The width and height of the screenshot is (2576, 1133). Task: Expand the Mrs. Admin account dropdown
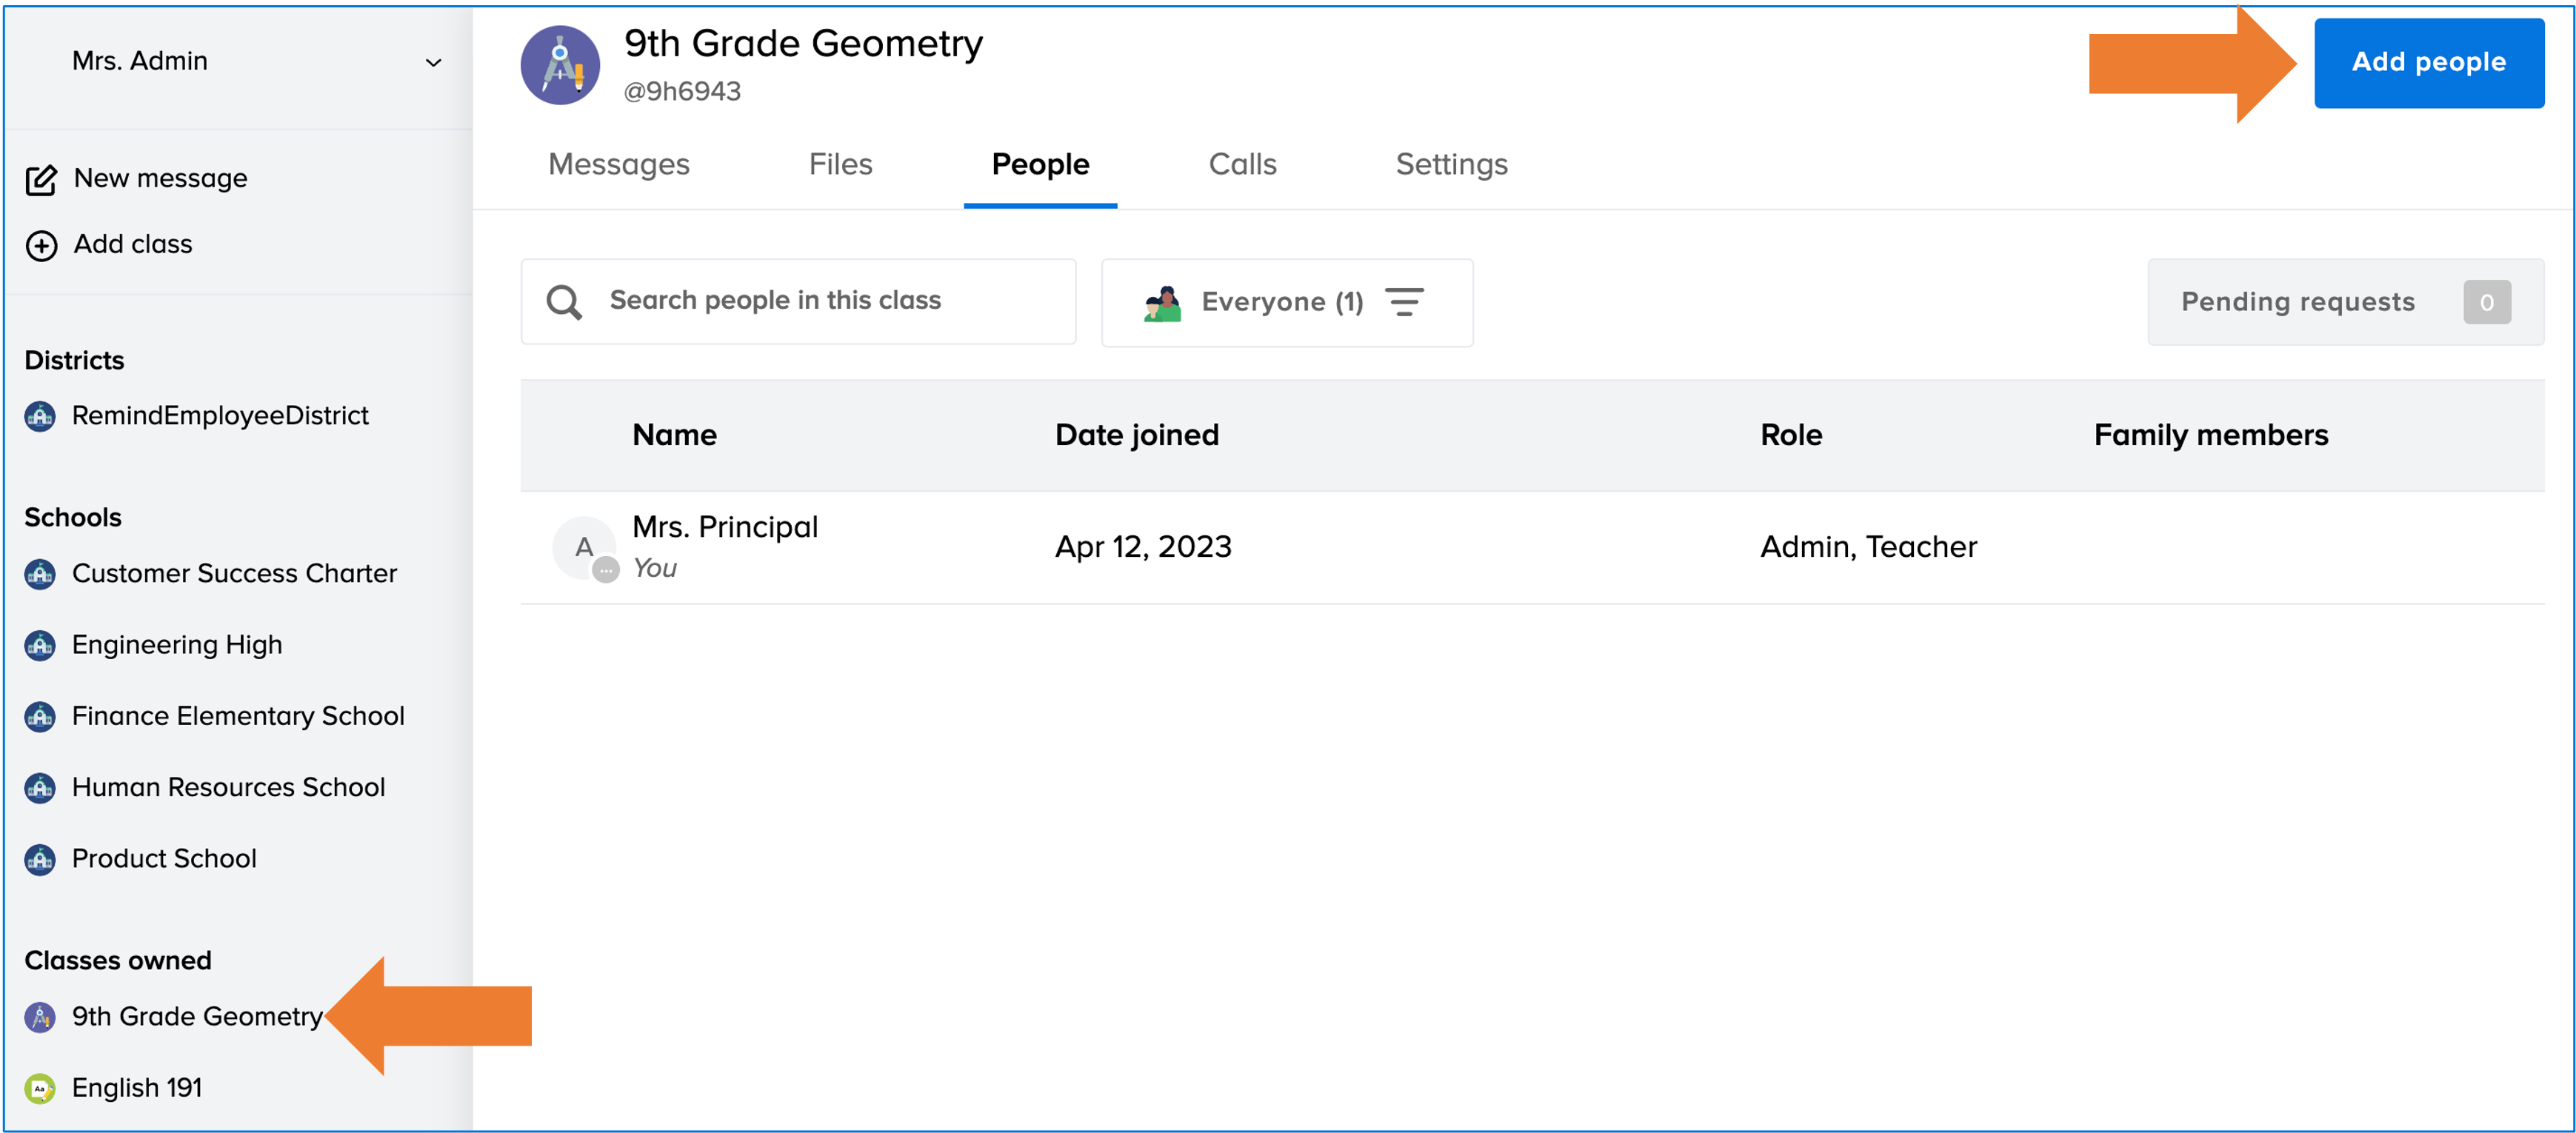click(x=433, y=62)
